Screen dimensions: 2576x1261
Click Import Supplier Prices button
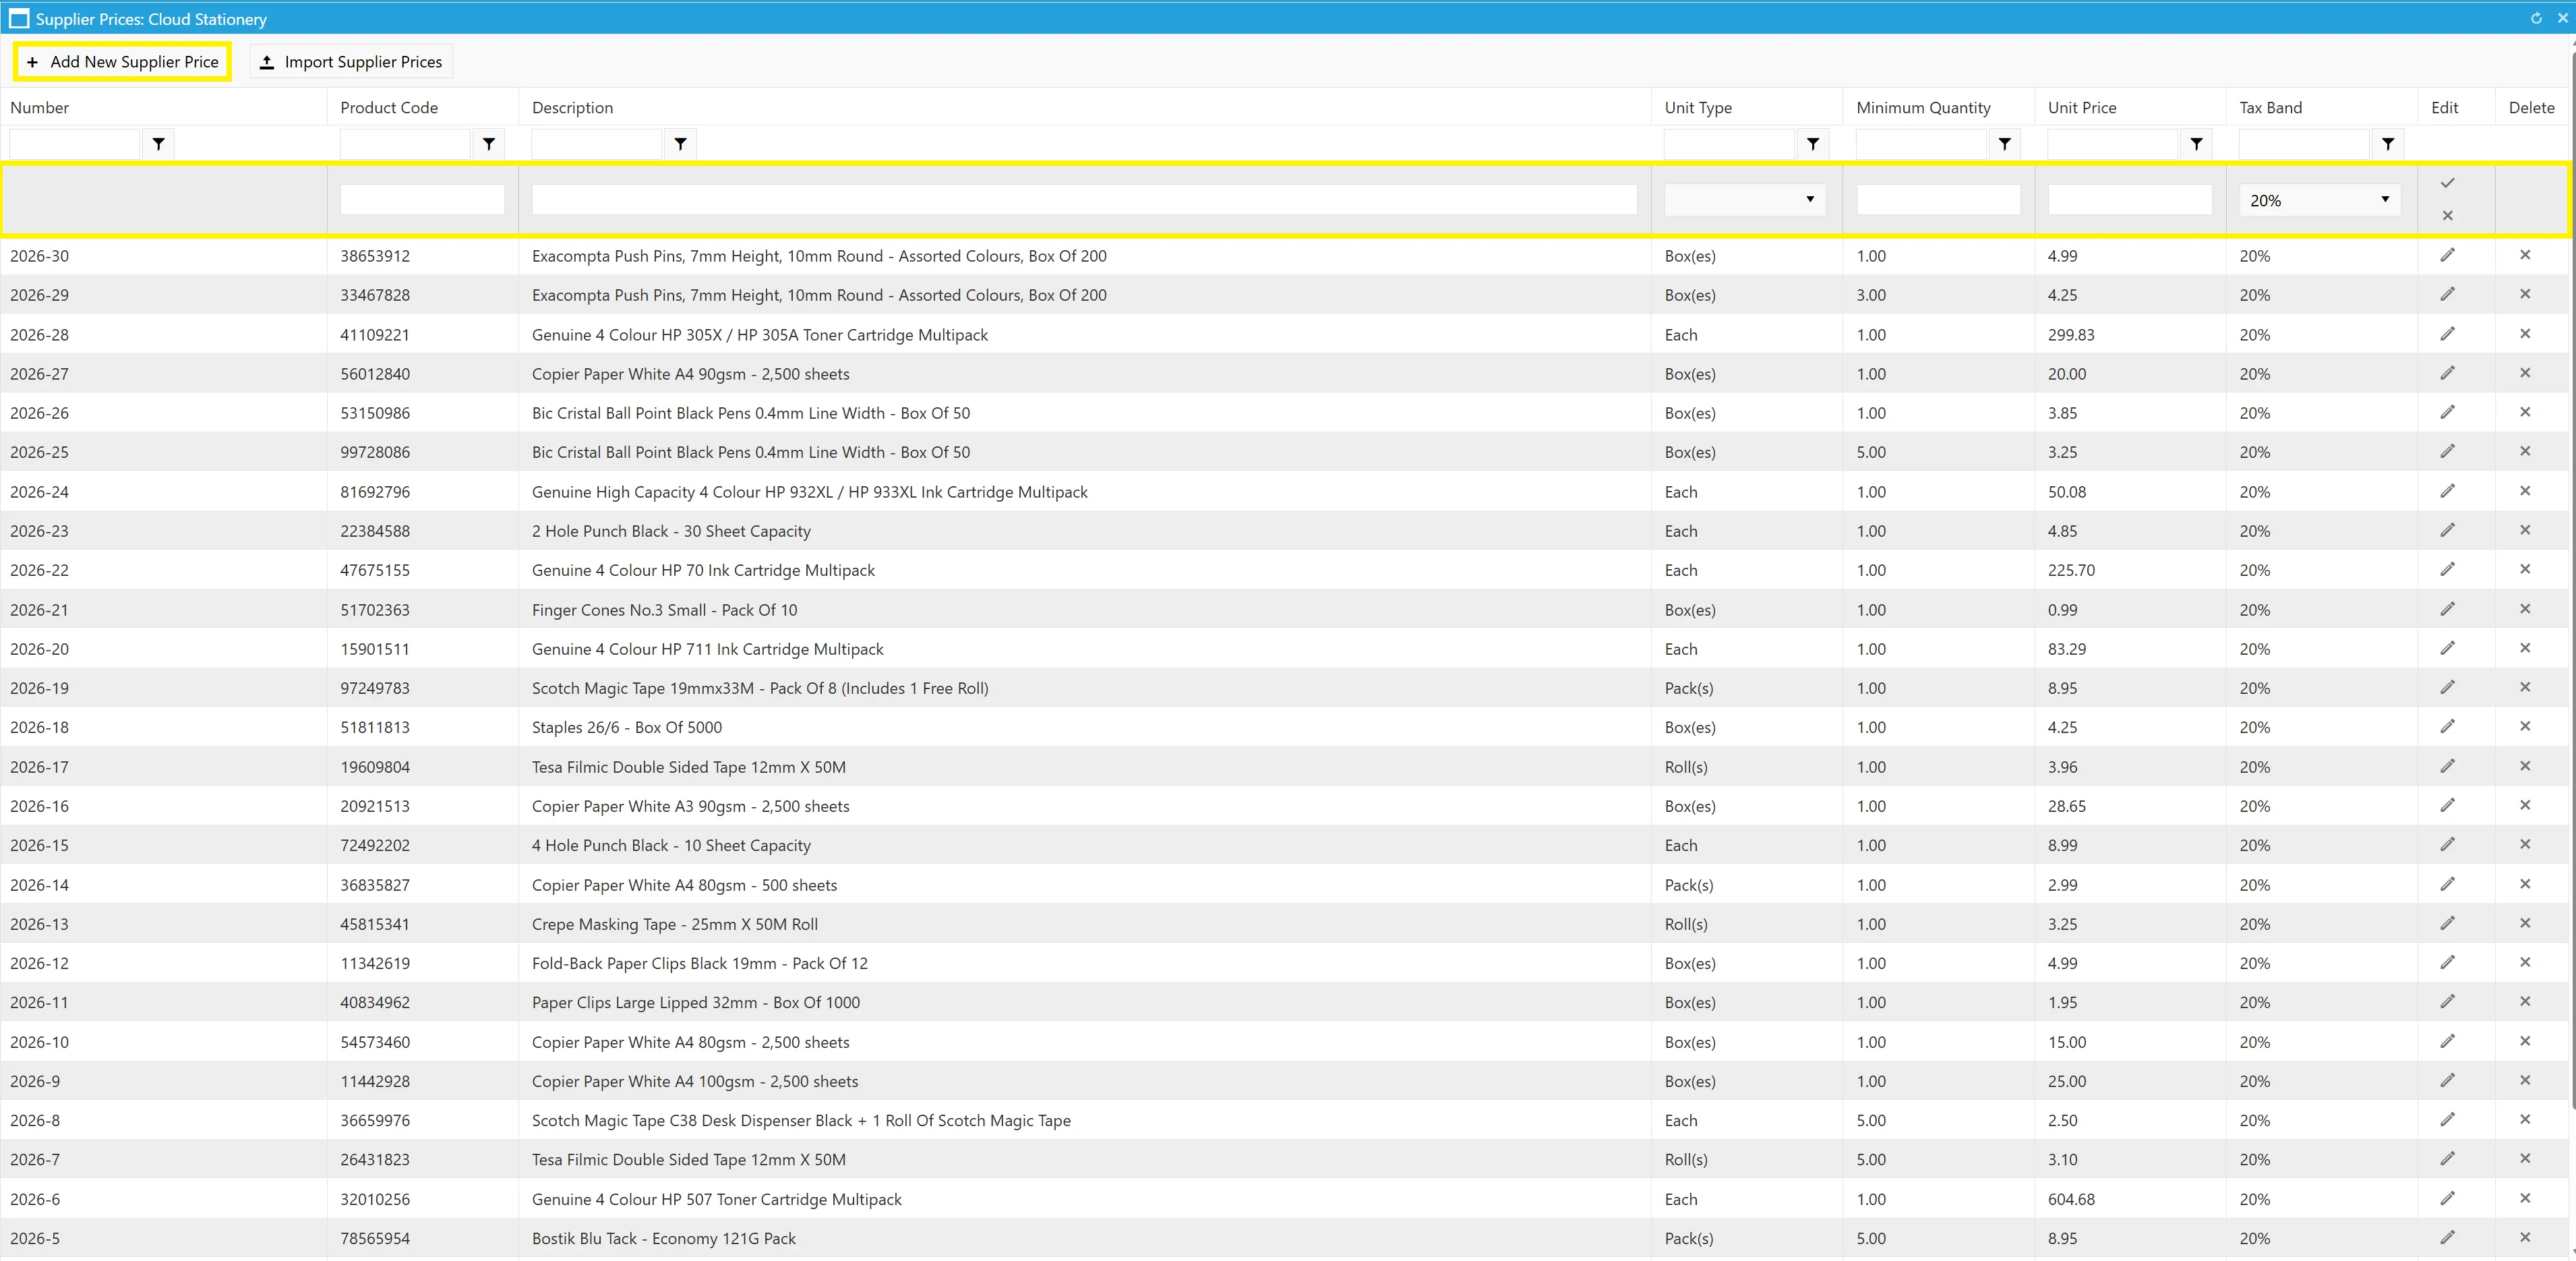(x=351, y=62)
